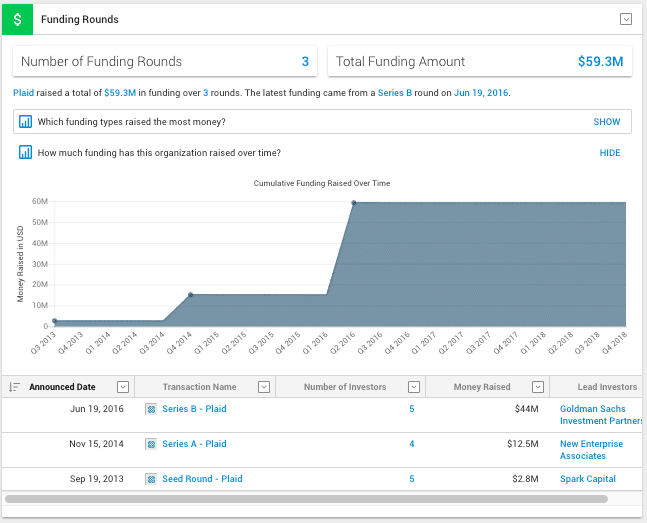
Task: Click the sort icon beside Announced Date
Action: (14, 387)
